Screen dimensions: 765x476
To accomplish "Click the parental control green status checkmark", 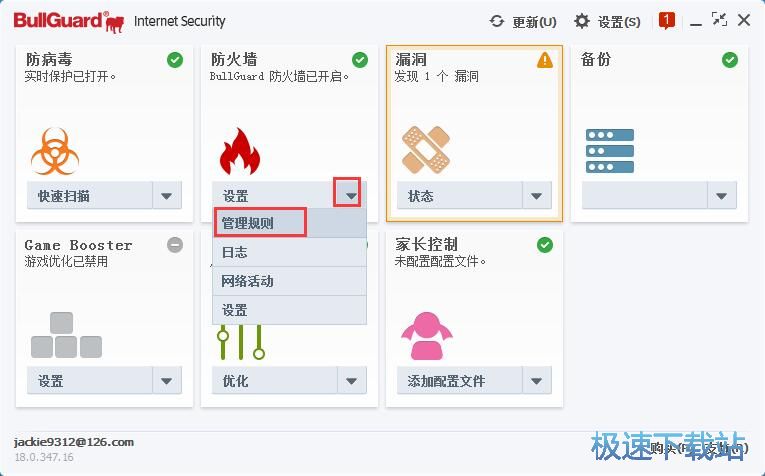I will pos(545,245).
